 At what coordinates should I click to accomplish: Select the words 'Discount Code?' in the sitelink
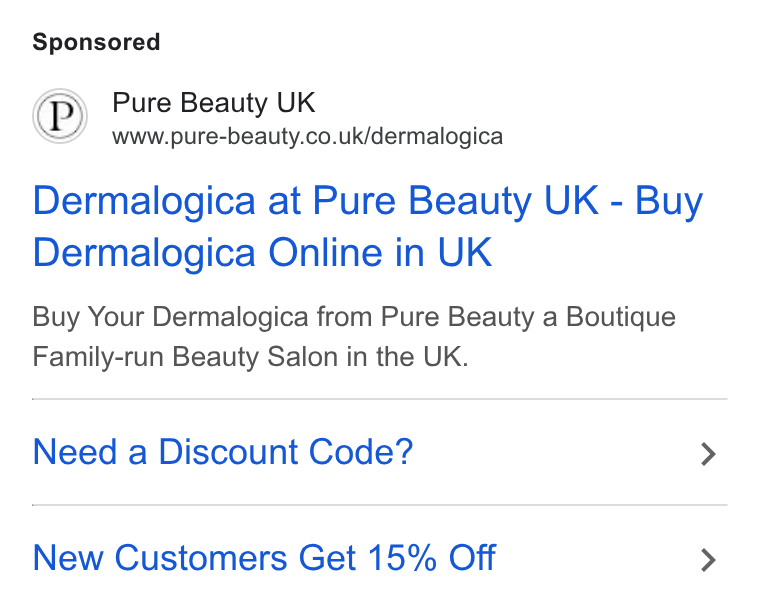(285, 452)
